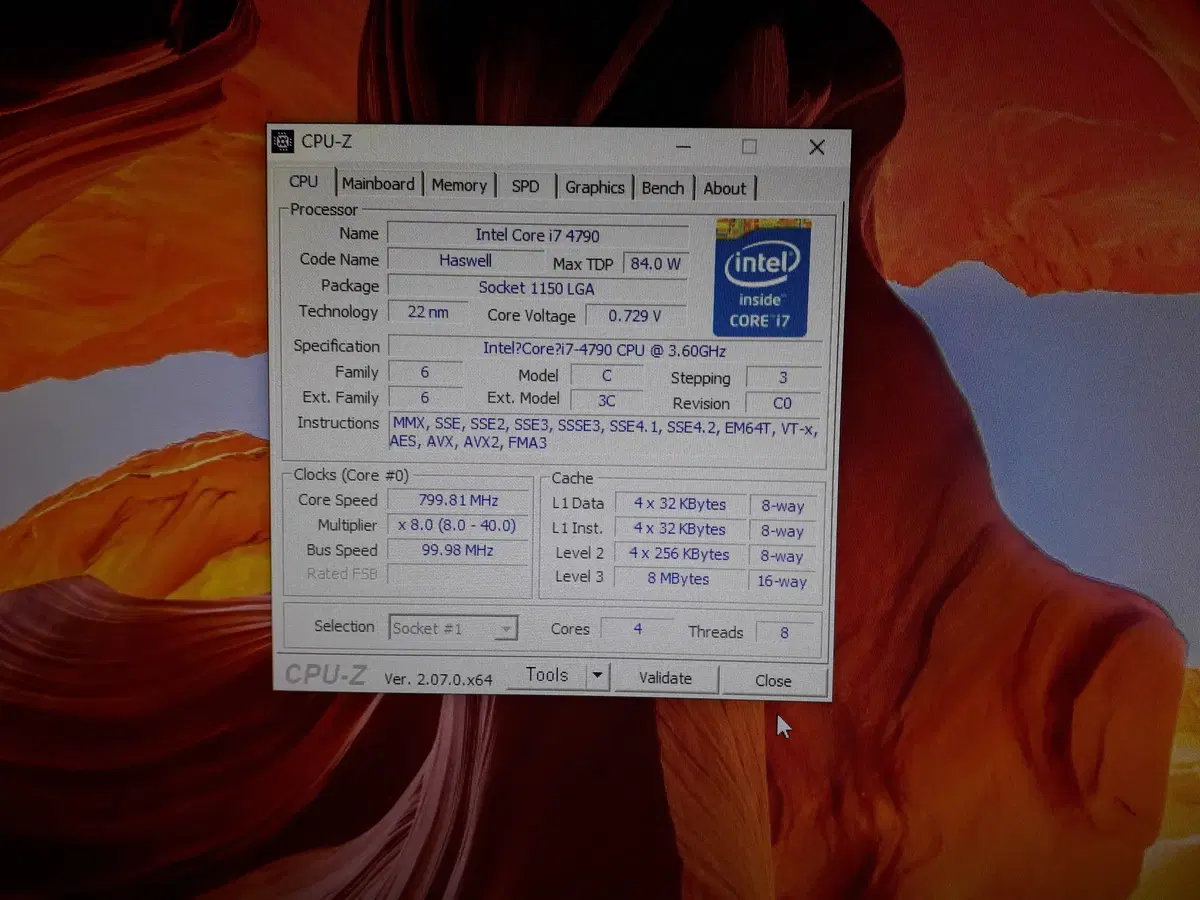Click the Technology value '22 nm'
1200x900 pixels.
(x=427, y=312)
